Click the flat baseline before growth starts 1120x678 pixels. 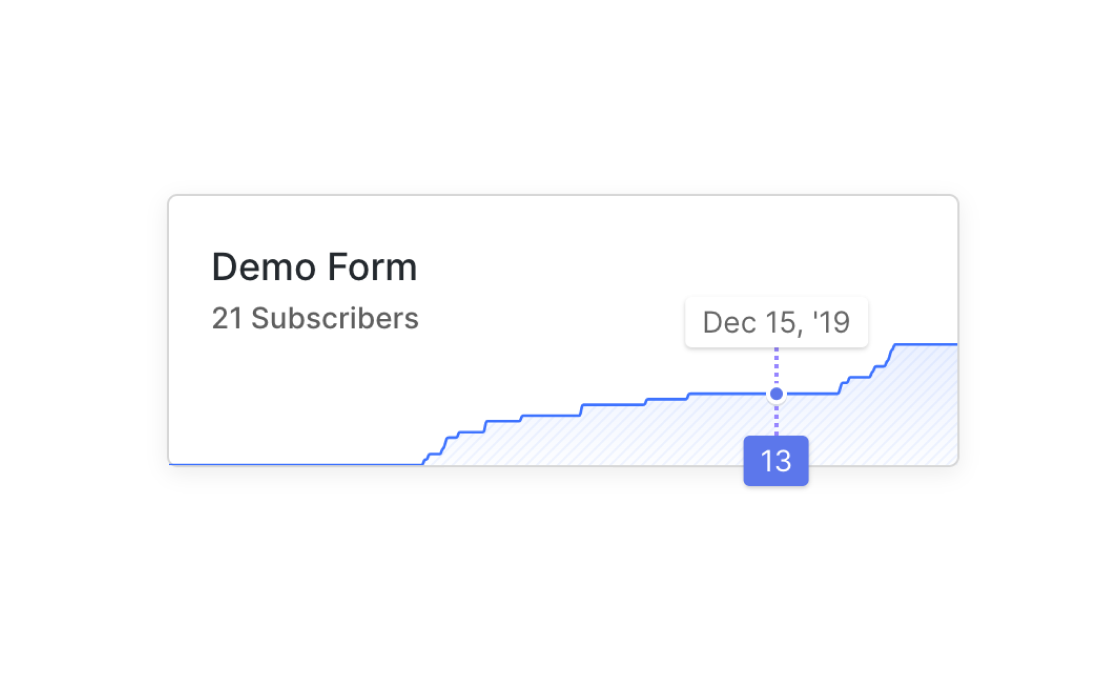pyautogui.click(x=296, y=464)
